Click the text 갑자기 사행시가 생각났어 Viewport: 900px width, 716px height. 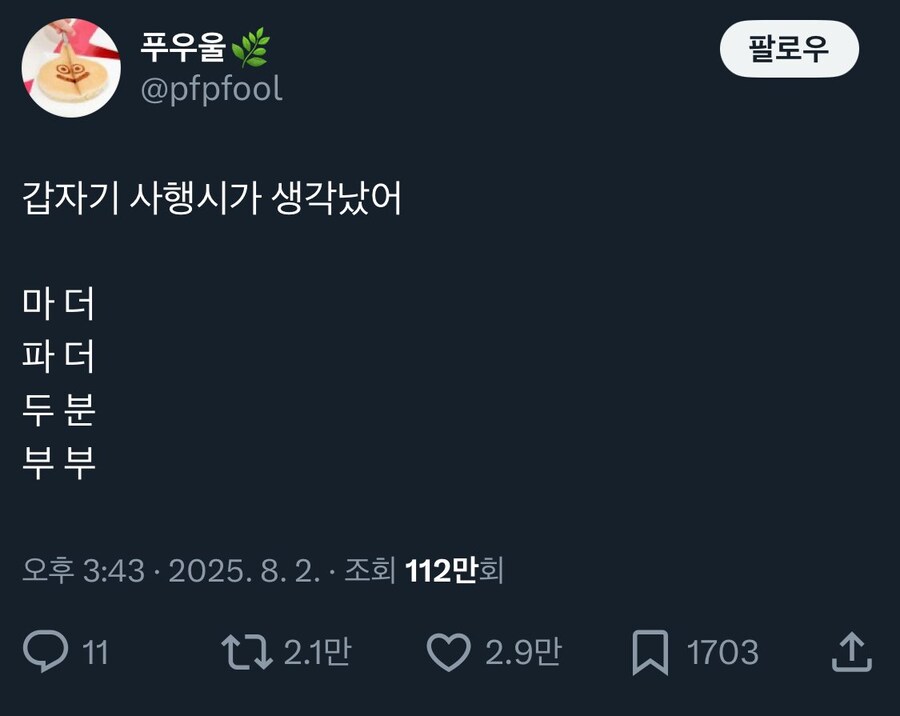212,200
